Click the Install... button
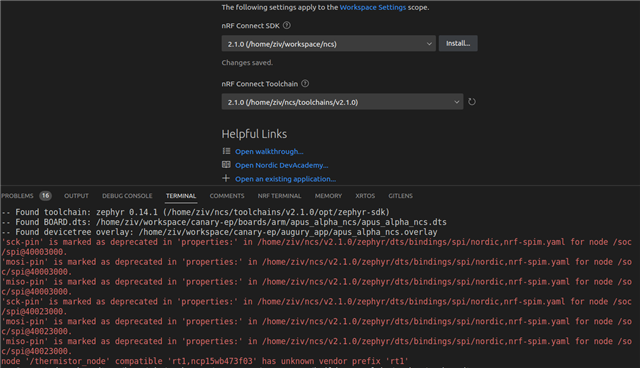 coord(458,43)
